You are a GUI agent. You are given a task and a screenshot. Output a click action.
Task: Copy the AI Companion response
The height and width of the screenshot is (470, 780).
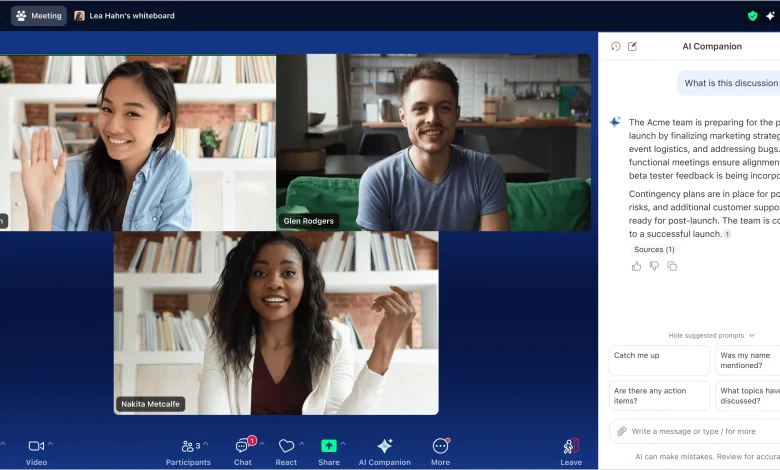[x=672, y=266]
